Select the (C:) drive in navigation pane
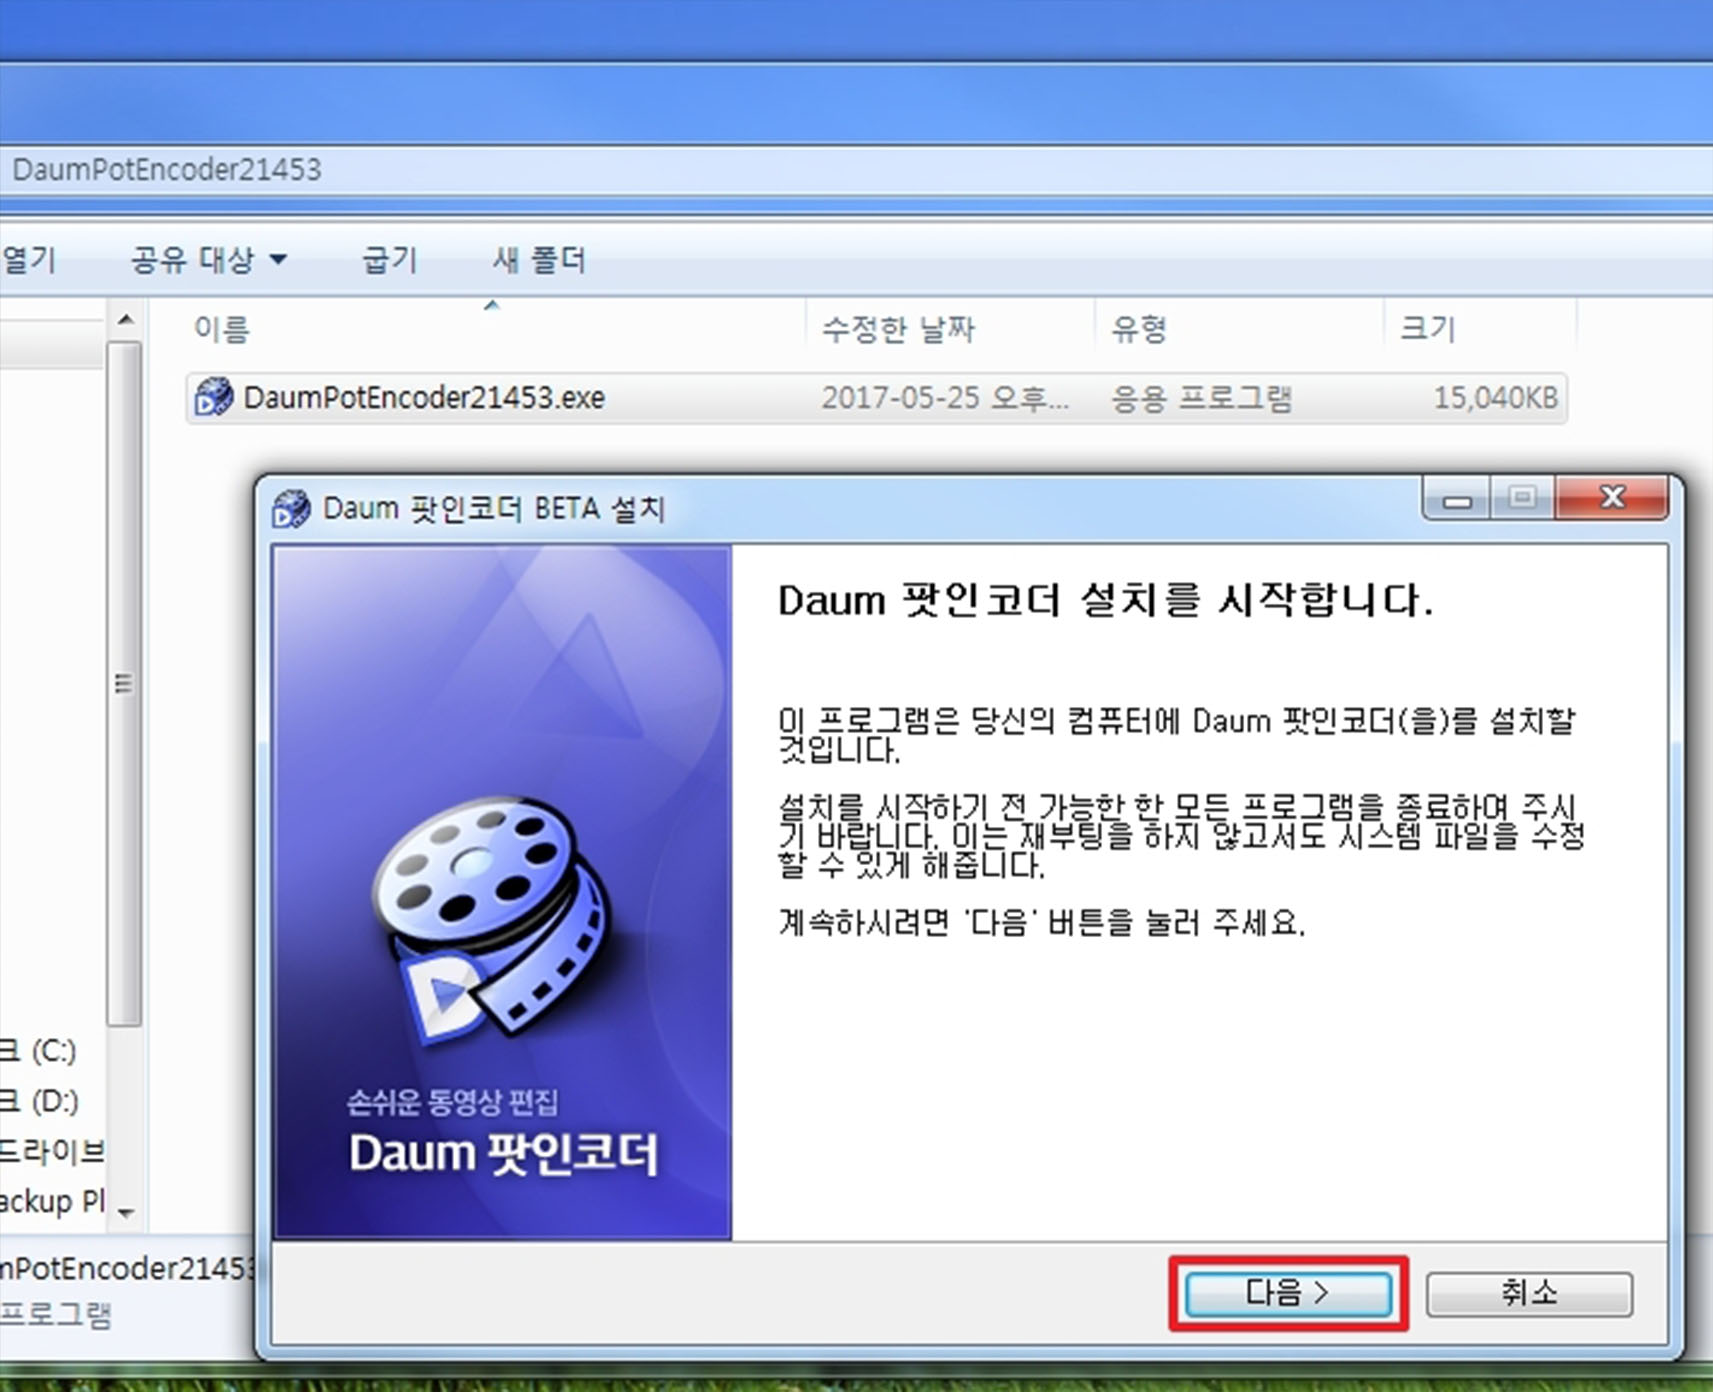This screenshot has height=1392, width=1713. point(40,1050)
